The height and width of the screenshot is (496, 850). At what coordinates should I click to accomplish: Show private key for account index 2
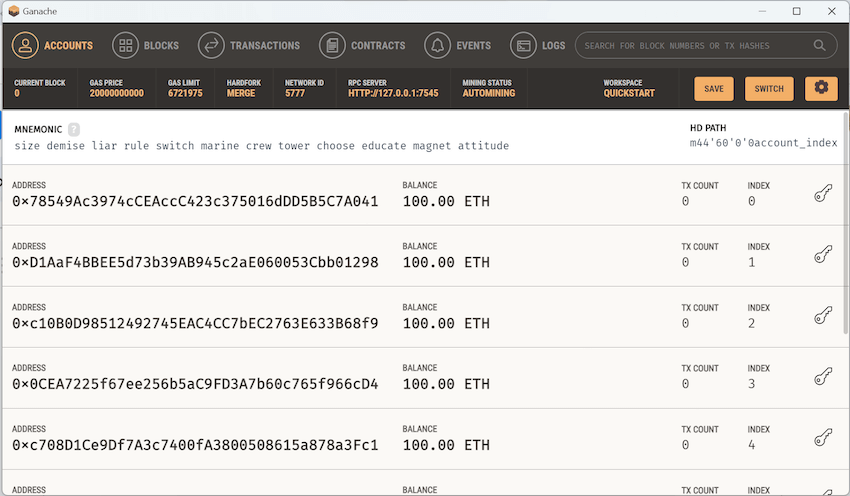(823, 315)
